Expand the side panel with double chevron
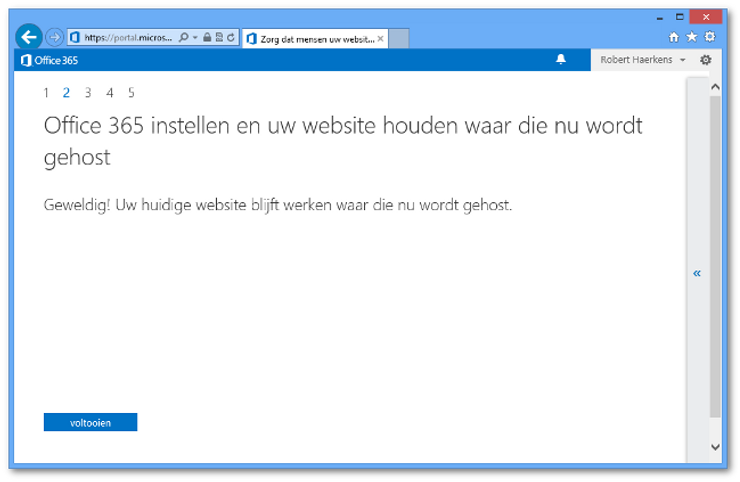Viewport: 740px width, 482px height. coord(697,273)
